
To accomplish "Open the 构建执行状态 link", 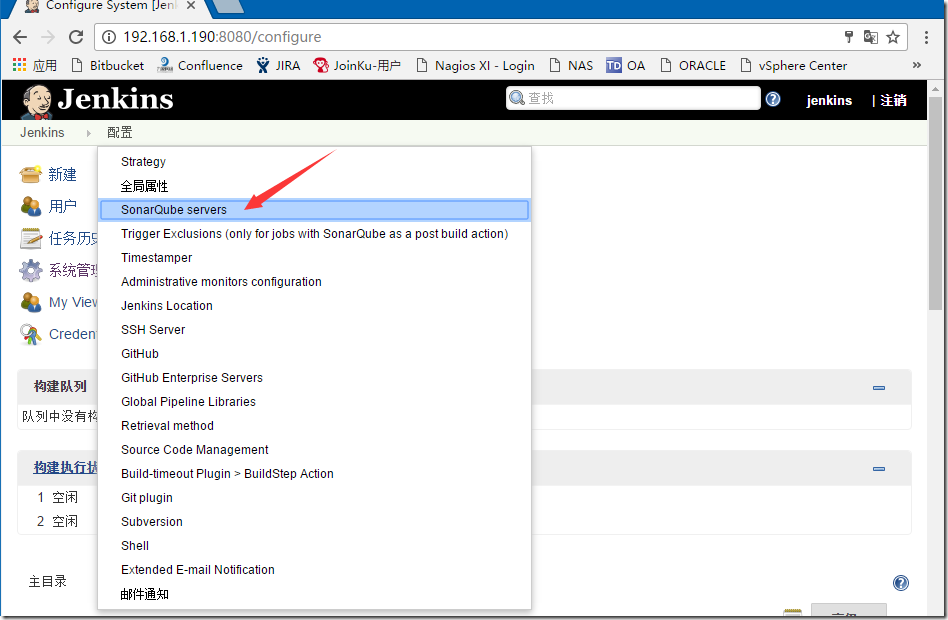I will pyautogui.click(x=65, y=467).
